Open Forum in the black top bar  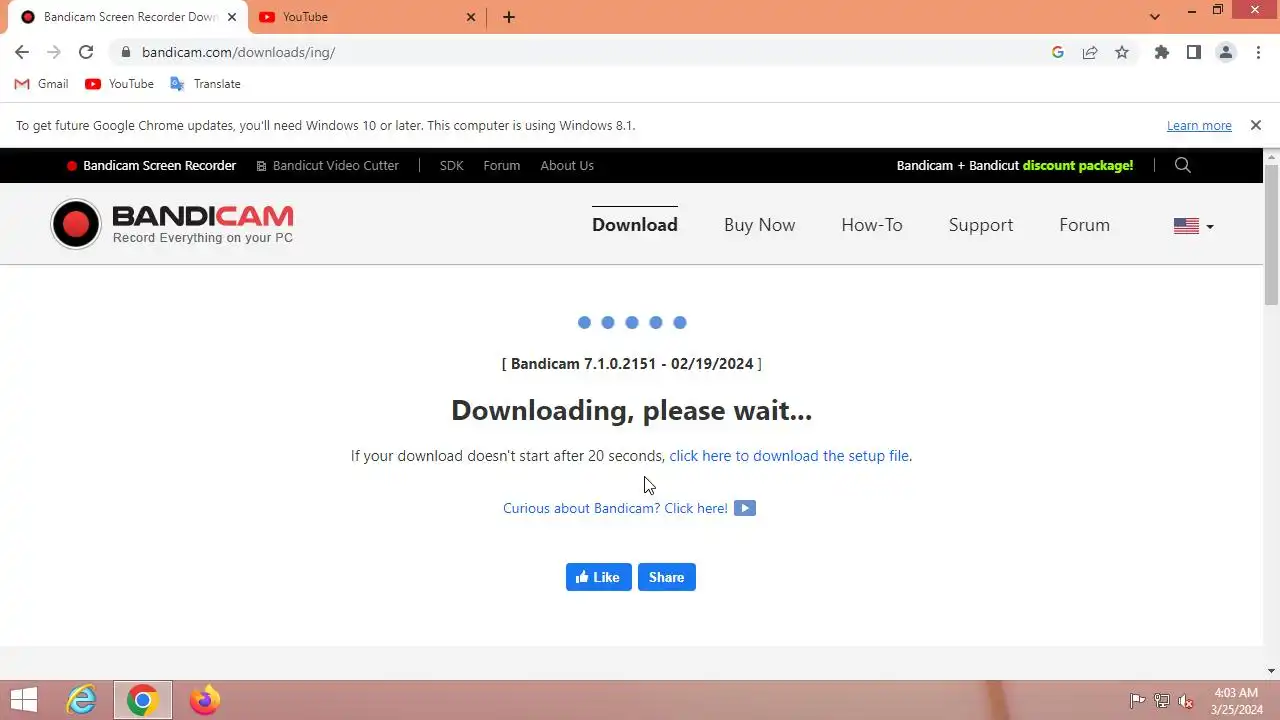point(502,165)
